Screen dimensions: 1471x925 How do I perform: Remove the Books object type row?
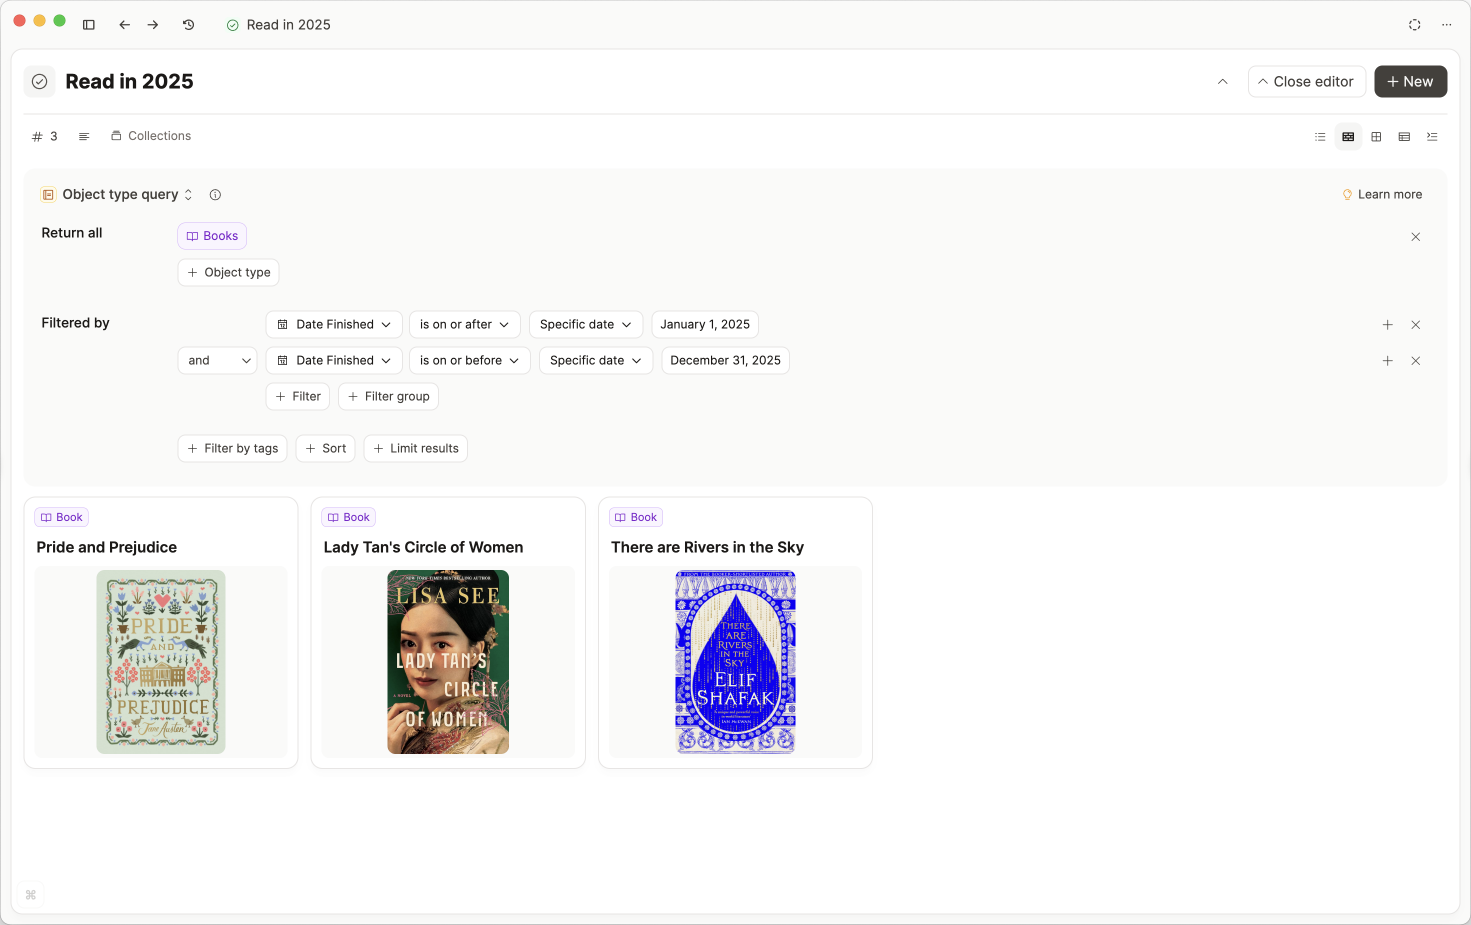[1415, 237]
